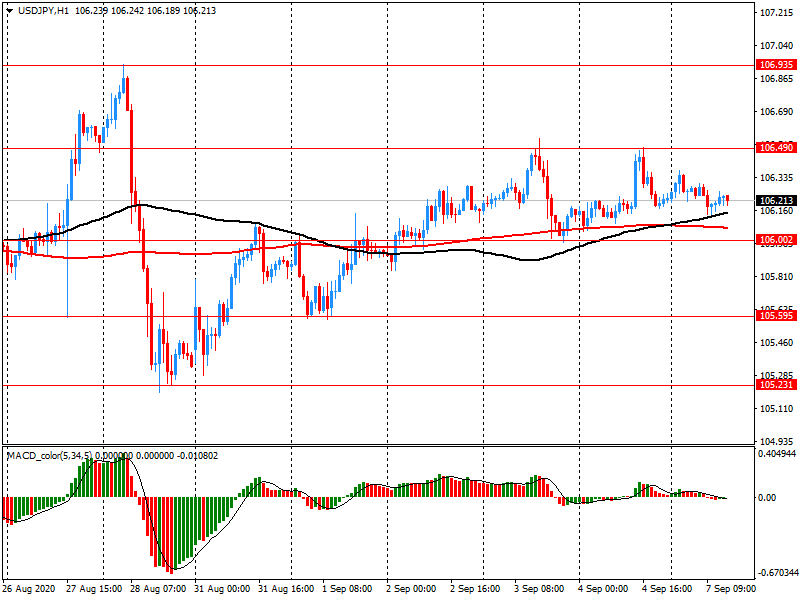
Task: Click the 107.215 value on price scale
Action: tap(776, 14)
